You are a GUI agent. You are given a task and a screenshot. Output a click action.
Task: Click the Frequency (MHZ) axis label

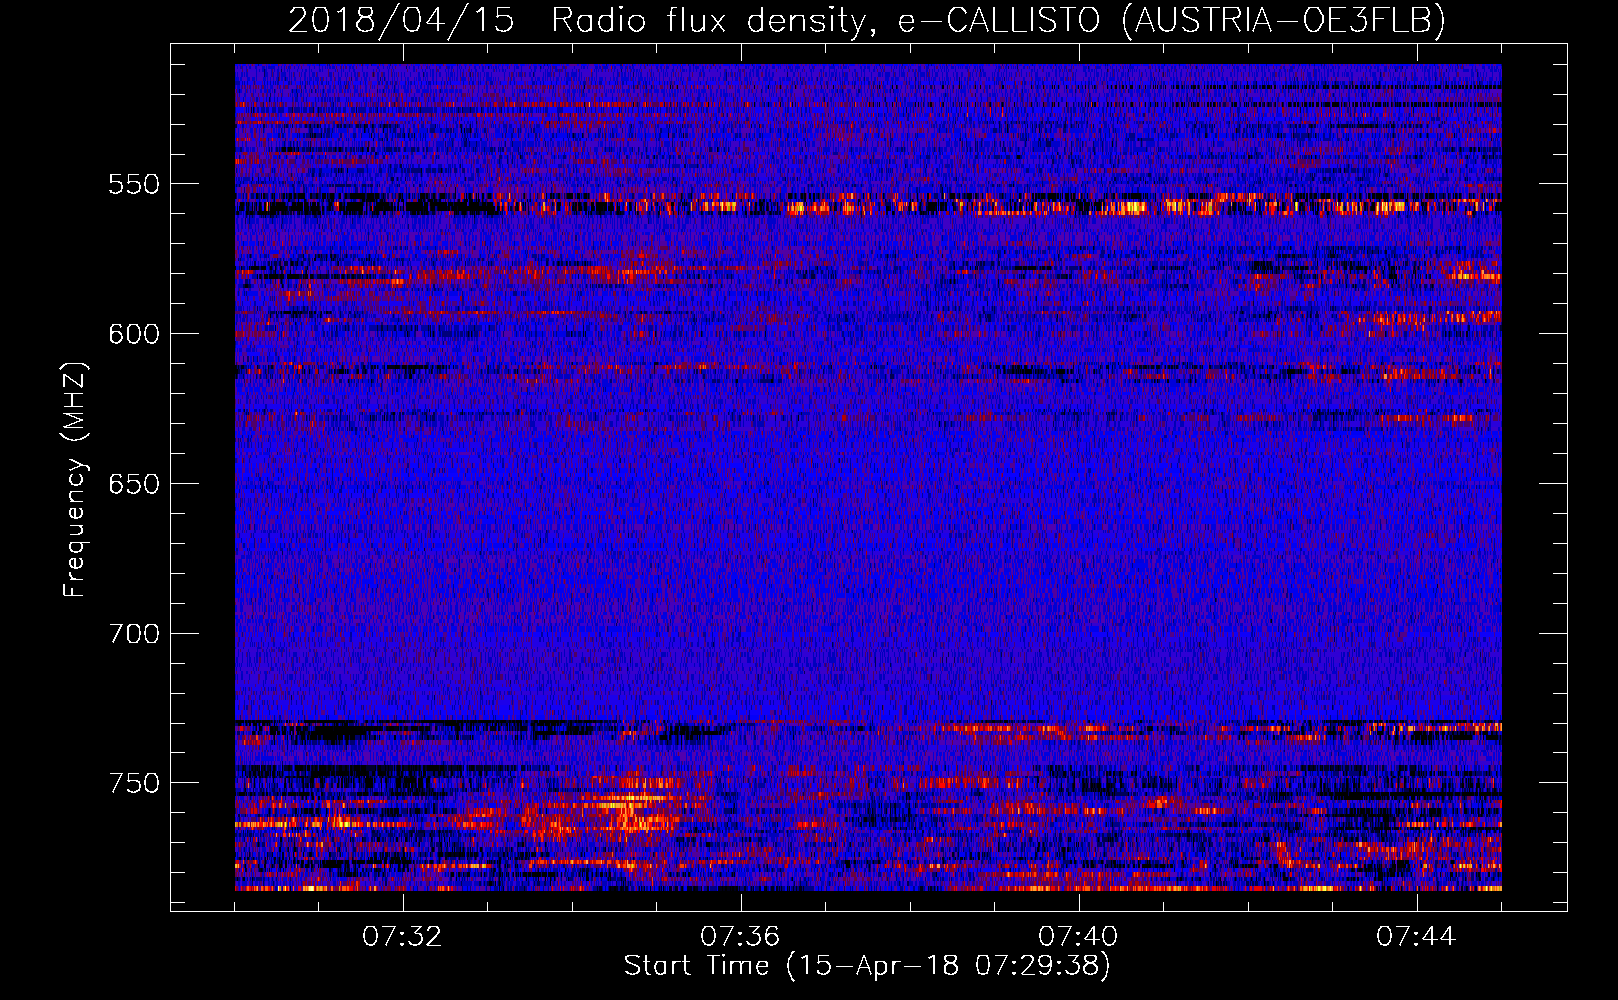pos(75,479)
